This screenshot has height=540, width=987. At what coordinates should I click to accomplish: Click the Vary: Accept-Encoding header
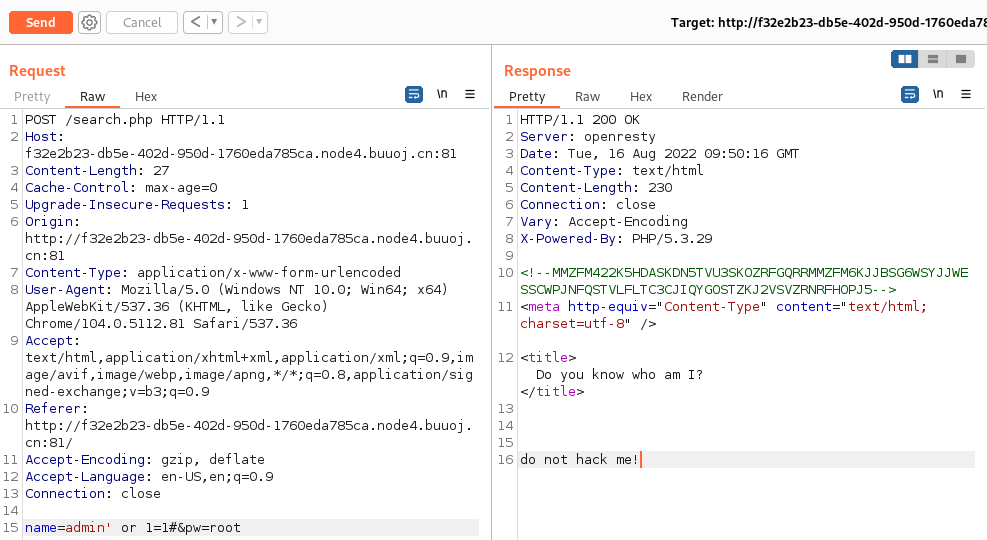click(x=604, y=222)
